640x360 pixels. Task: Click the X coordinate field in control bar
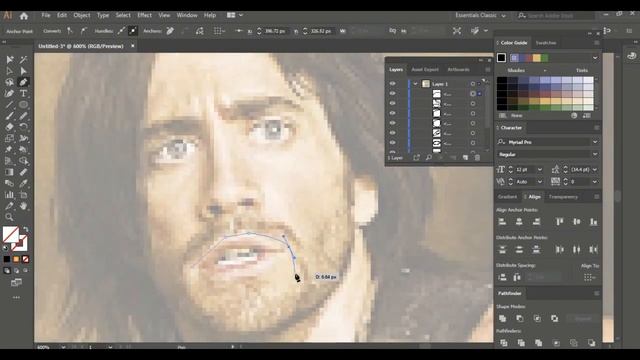275,31
